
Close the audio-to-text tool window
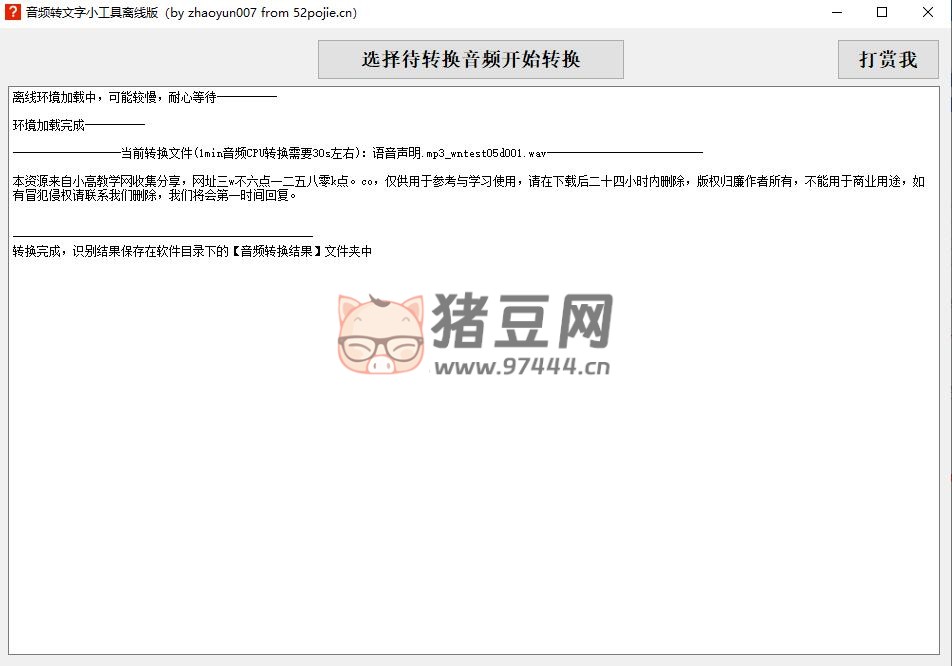click(928, 12)
